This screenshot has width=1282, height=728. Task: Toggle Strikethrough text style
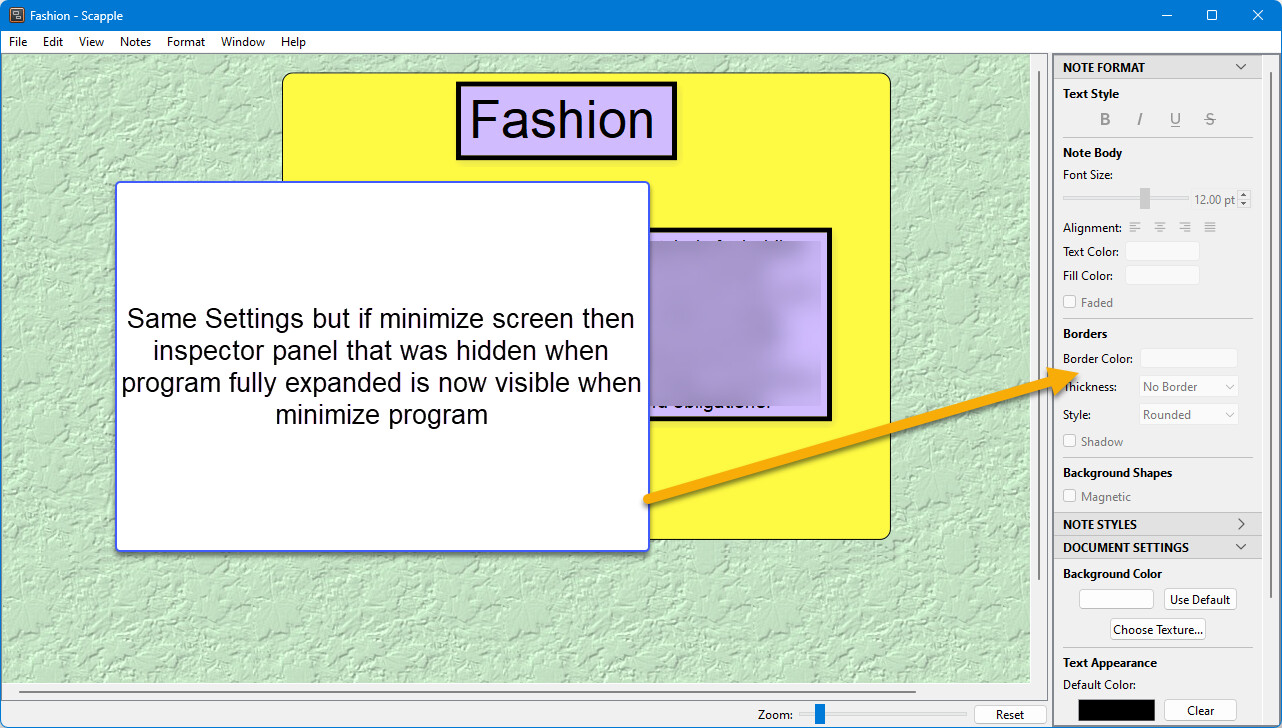(1210, 119)
